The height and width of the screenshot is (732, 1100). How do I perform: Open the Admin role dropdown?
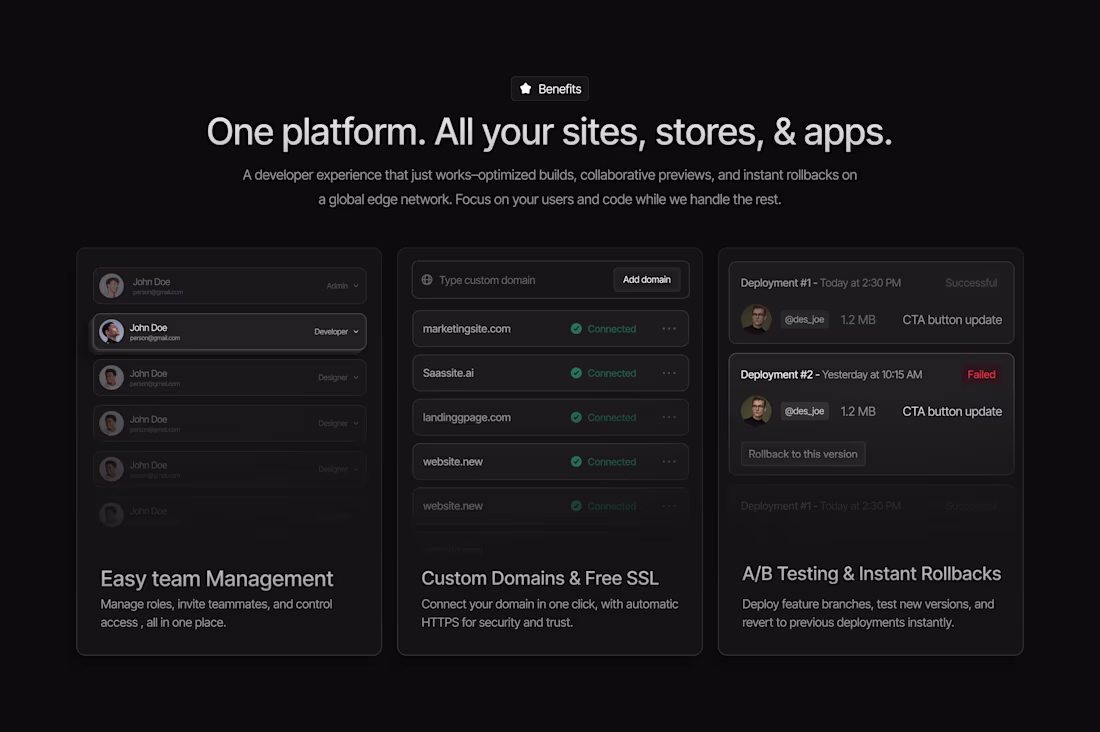[342, 286]
